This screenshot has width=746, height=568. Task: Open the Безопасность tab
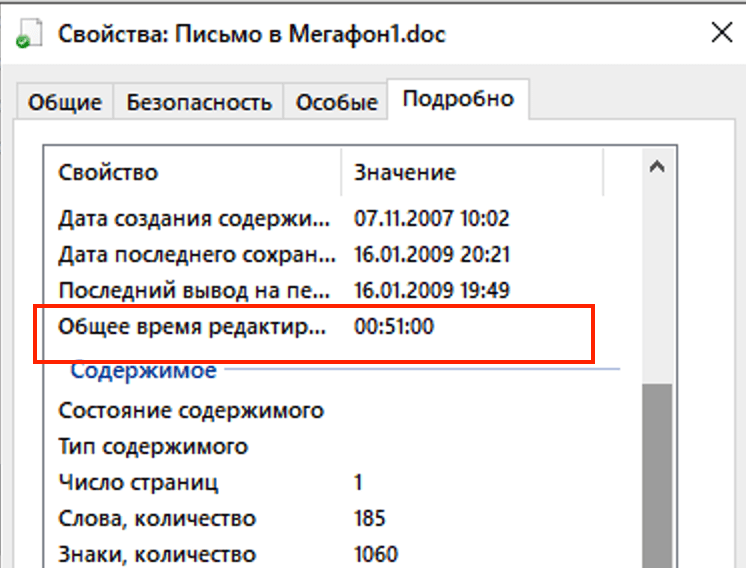[199, 102]
